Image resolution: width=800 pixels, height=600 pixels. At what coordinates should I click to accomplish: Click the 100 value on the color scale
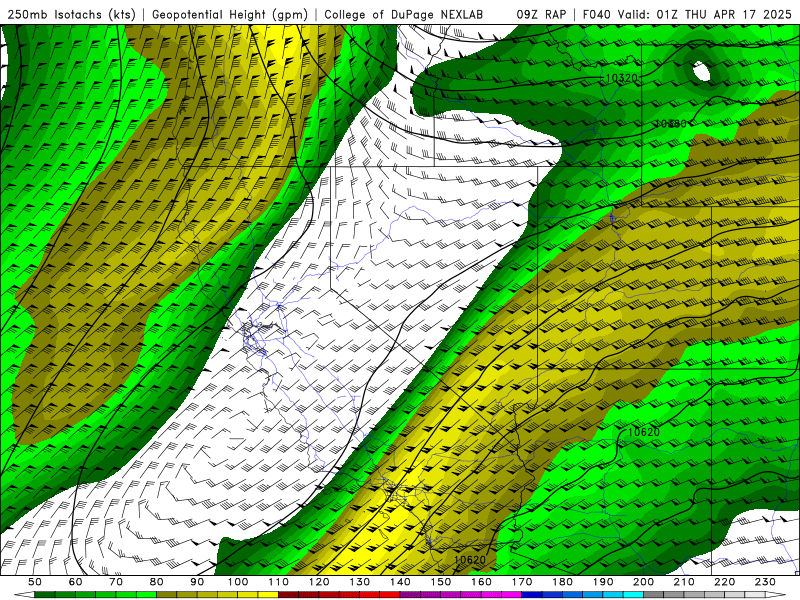click(x=238, y=582)
